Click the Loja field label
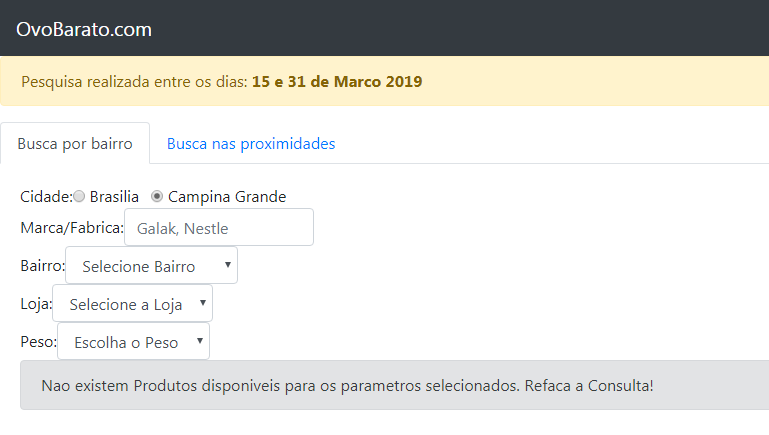Image resolution: width=769 pixels, height=435 pixels. pos(36,304)
